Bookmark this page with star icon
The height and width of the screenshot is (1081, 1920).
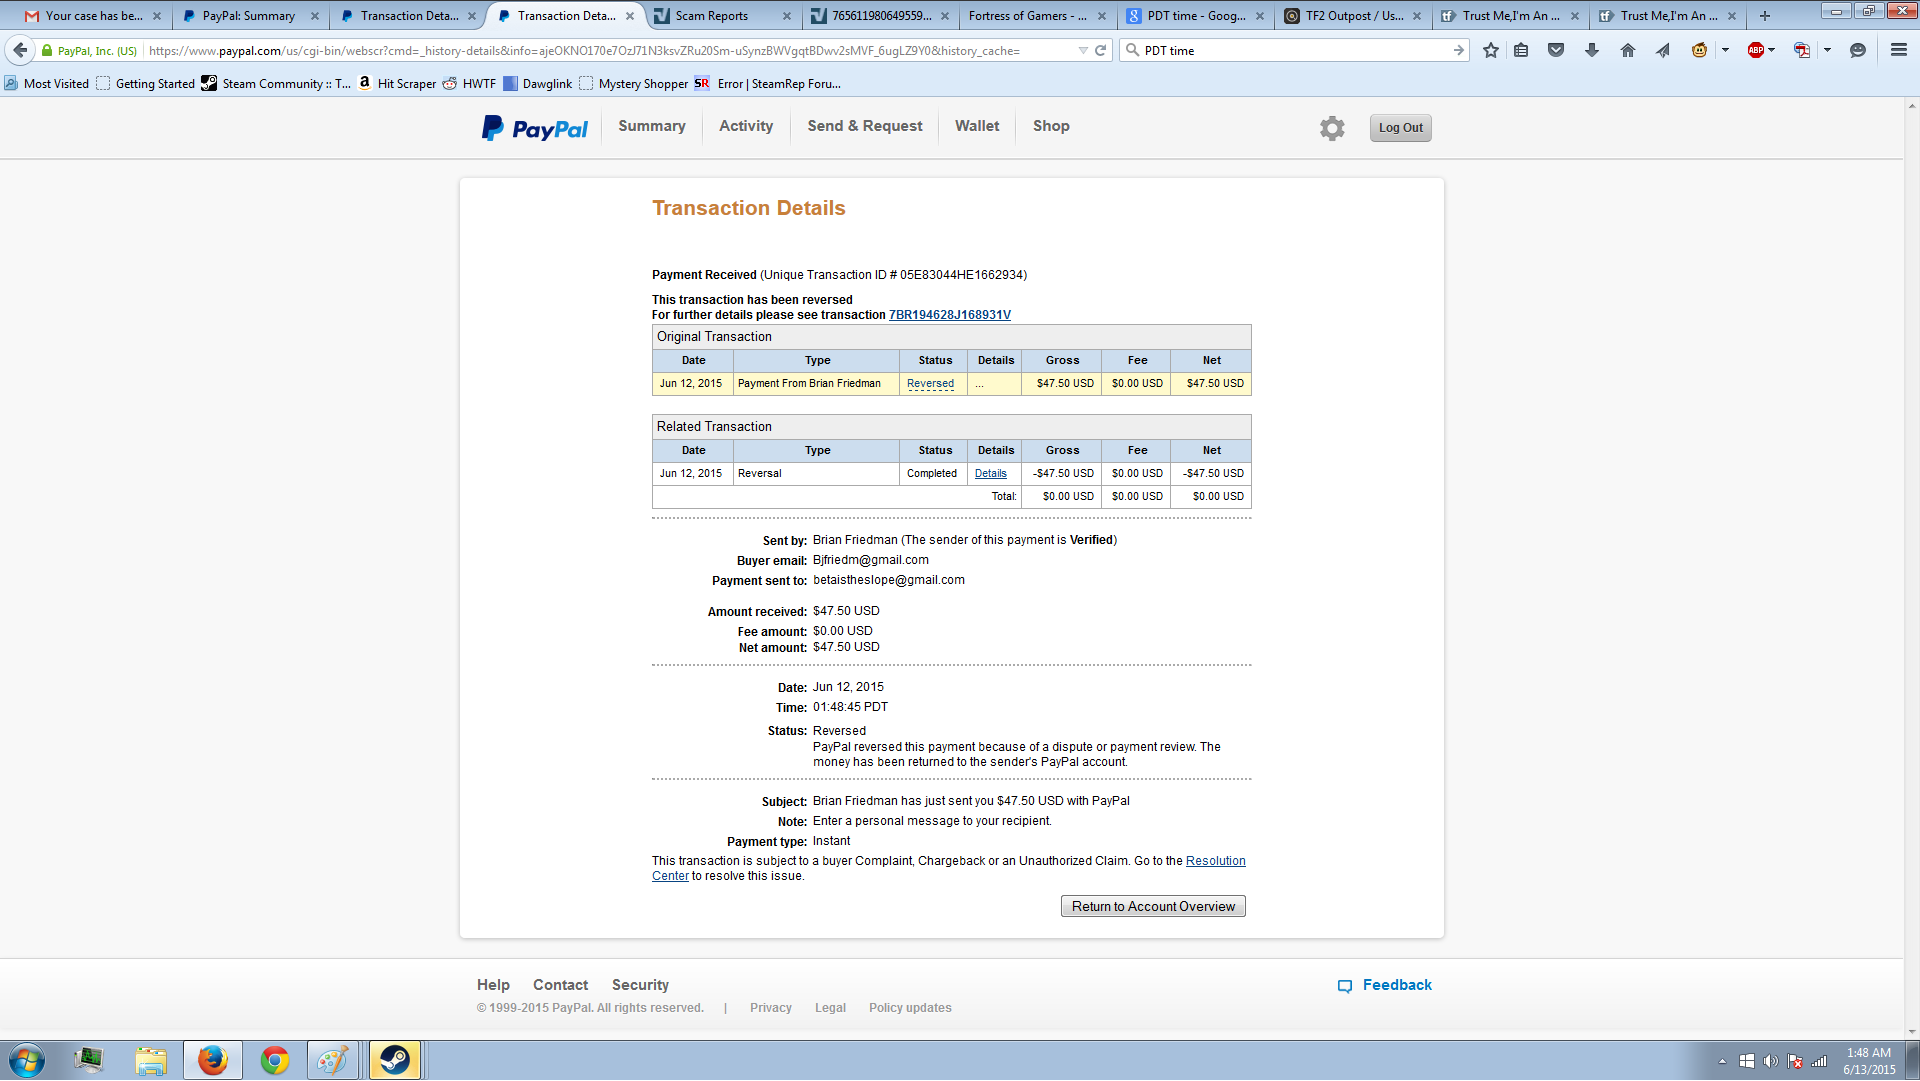click(x=1491, y=51)
